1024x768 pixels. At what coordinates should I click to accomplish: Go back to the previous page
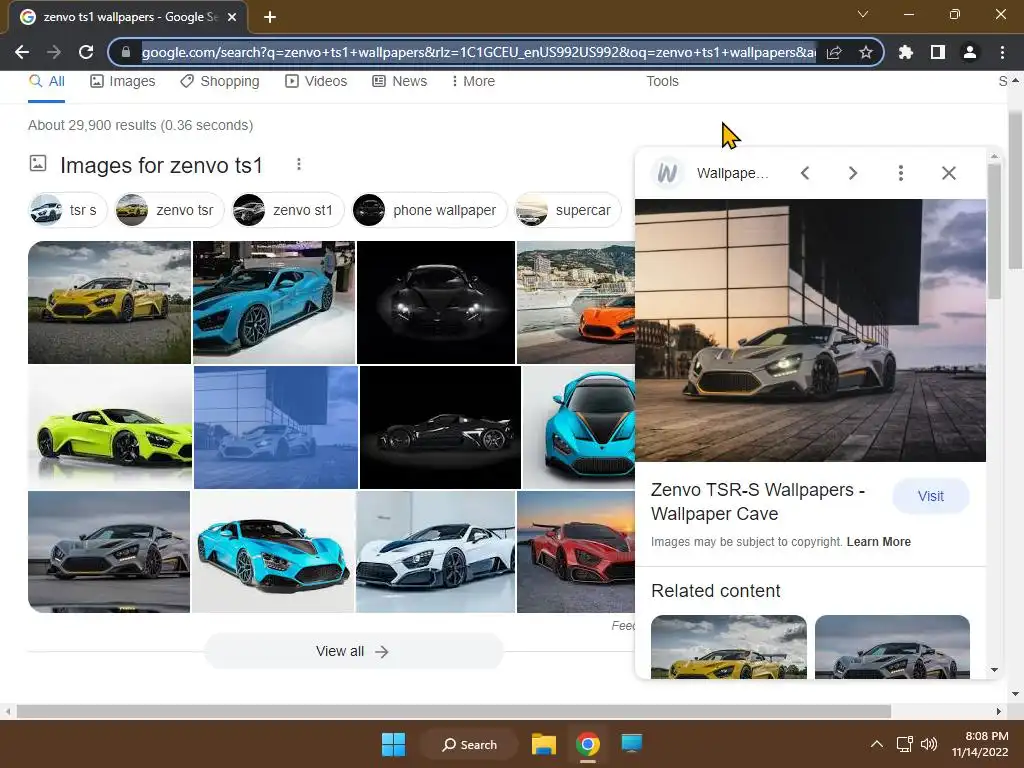coord(22,52)
